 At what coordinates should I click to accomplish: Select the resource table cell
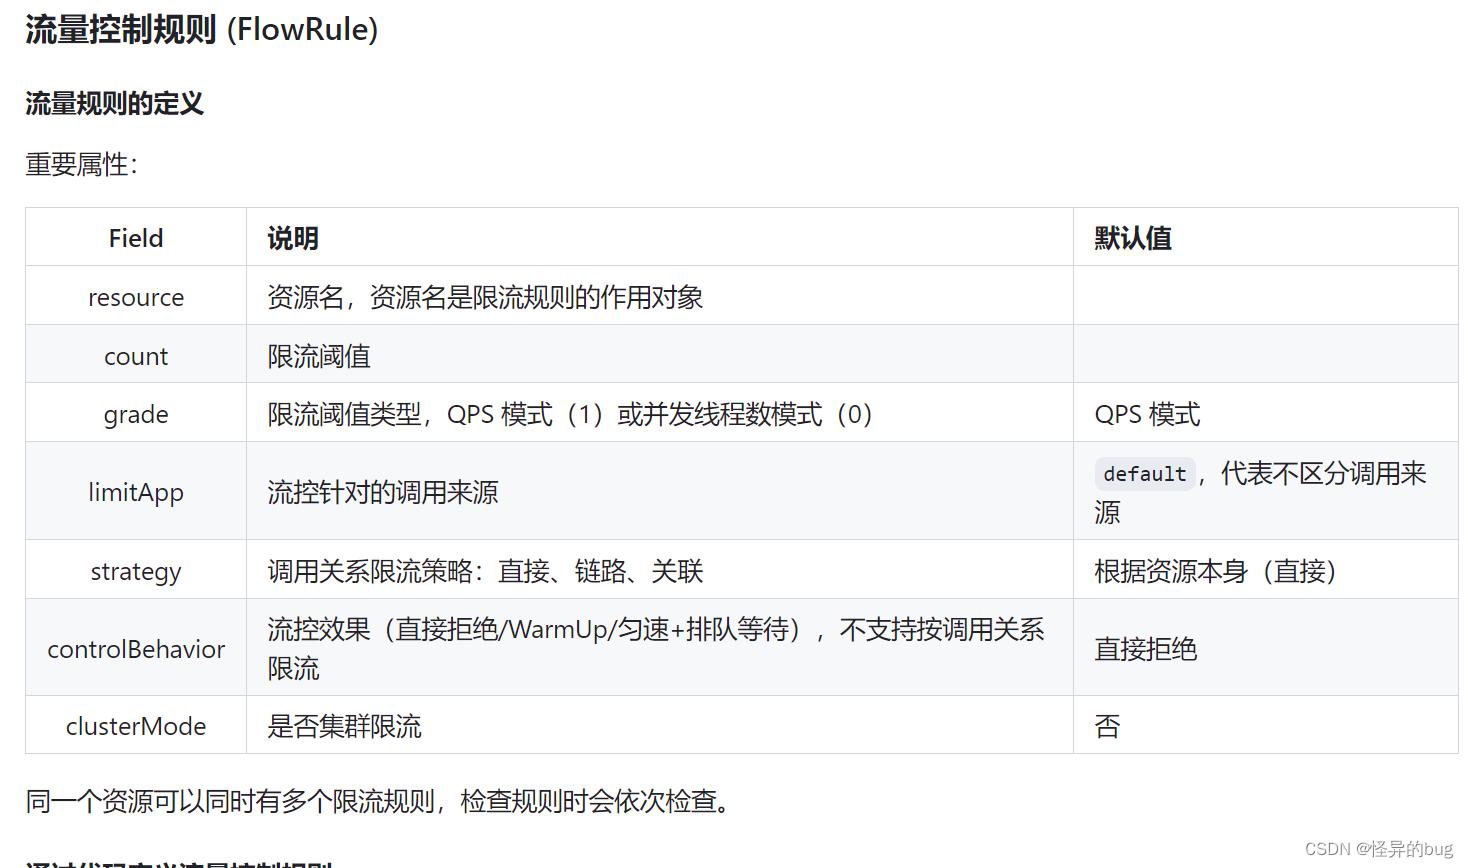point(135,296)
